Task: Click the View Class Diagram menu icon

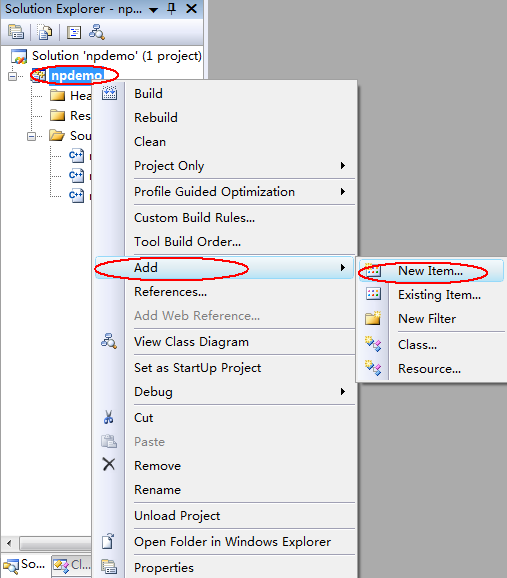Action: (109, 341)
